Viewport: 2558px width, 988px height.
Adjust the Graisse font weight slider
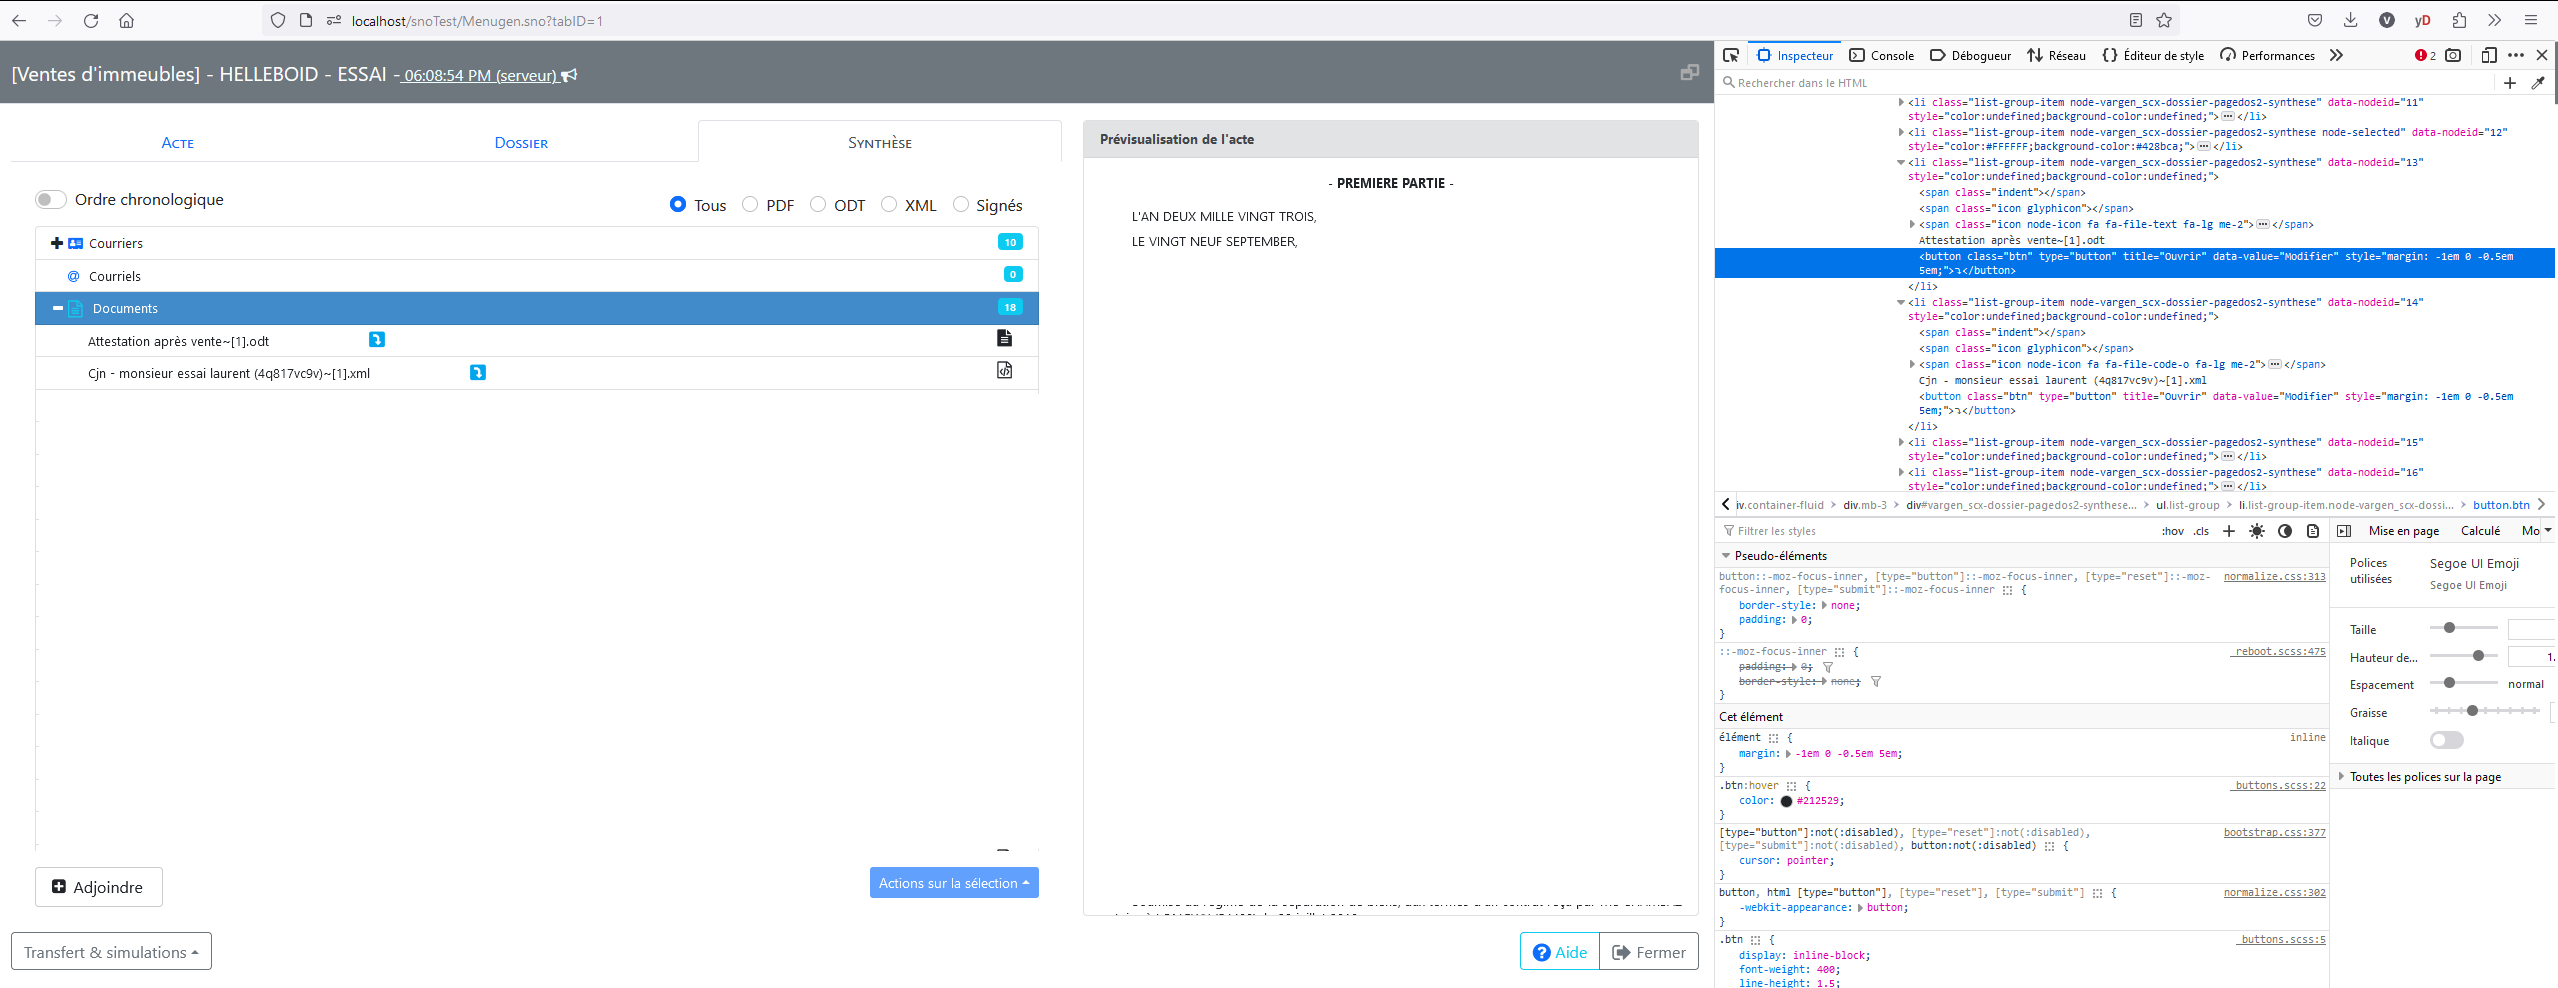(2470, 711)
